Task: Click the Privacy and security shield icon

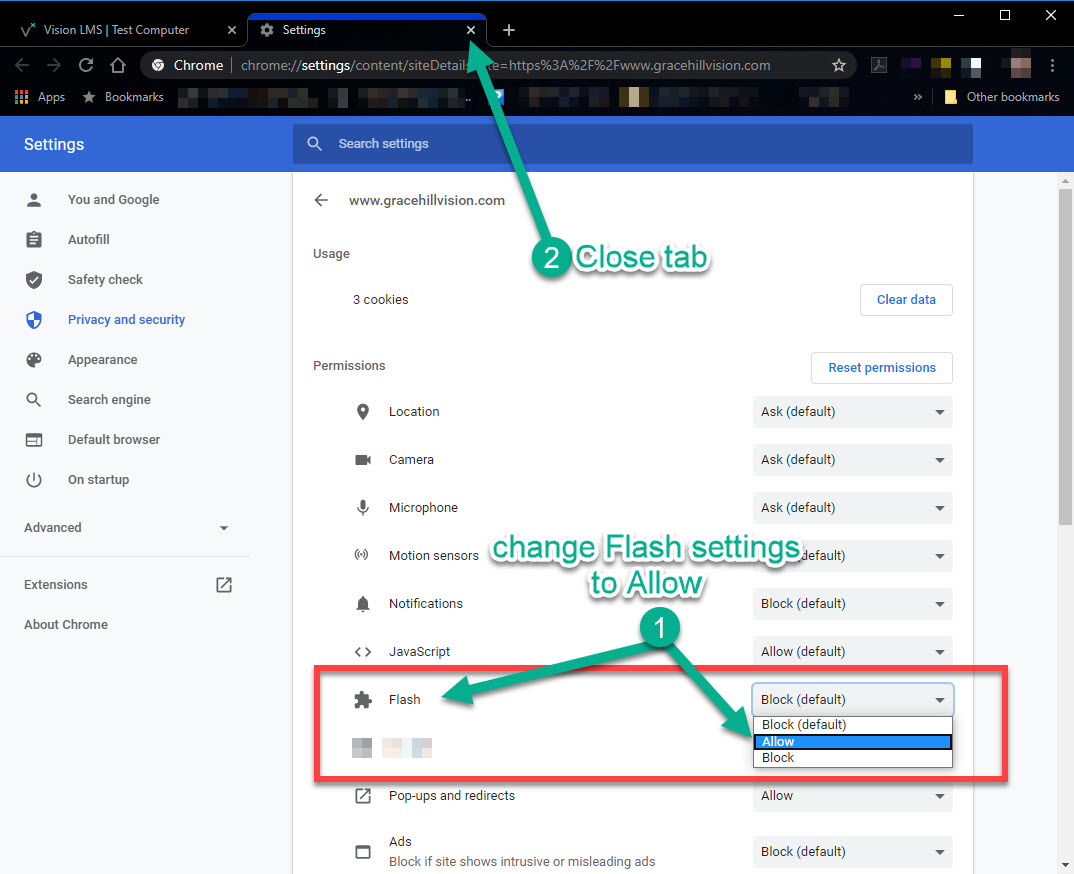Action: [34, 320]
